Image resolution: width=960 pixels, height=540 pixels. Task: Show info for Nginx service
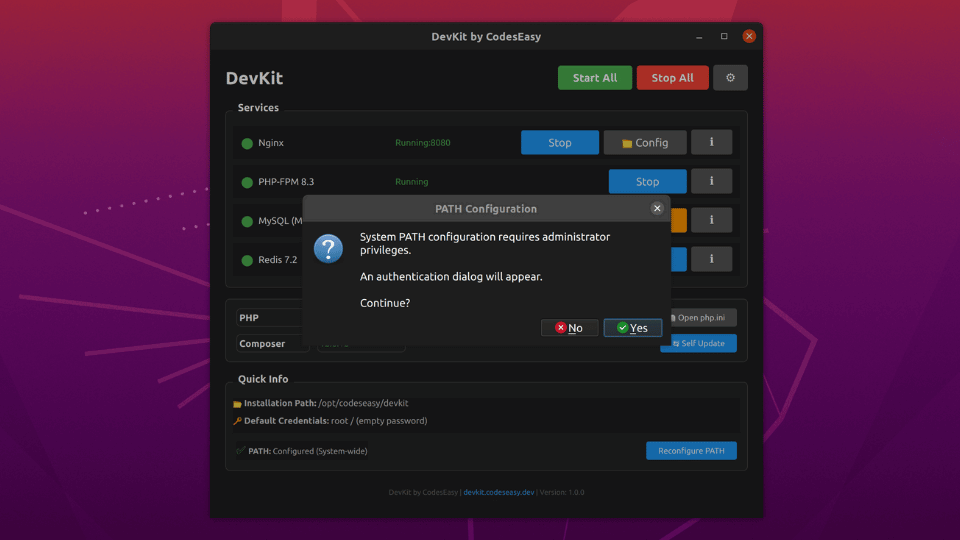[x=711, y=142]
